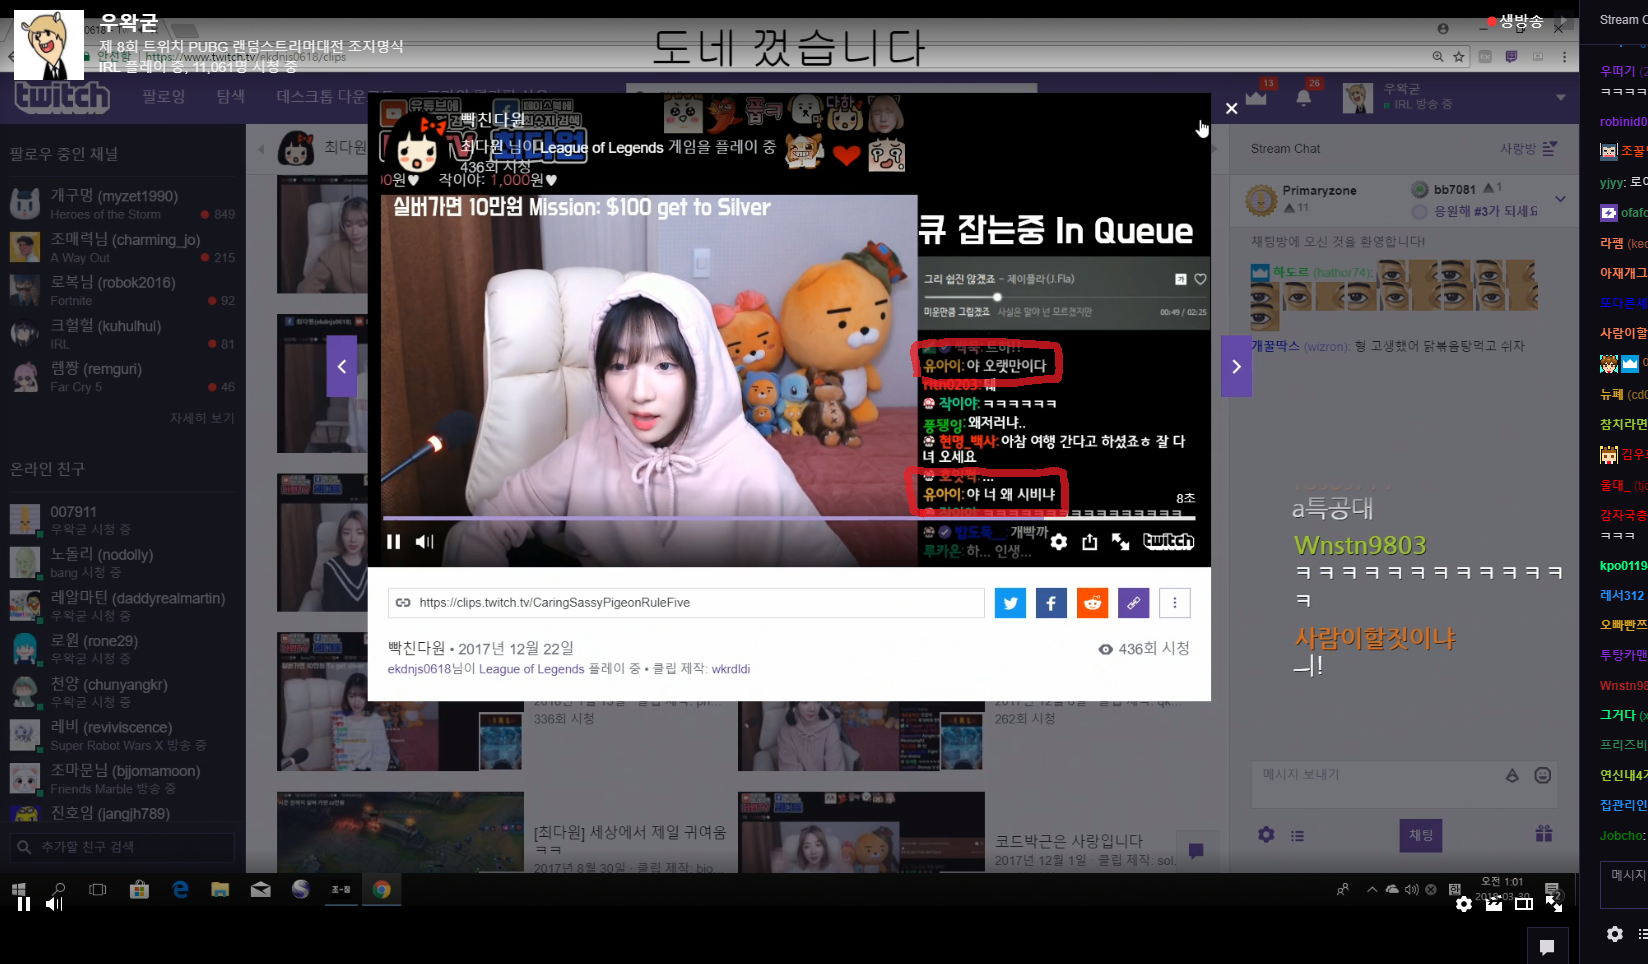Mute the clip player volume
1648x964 pixels.
pyautogui.click(x=424, y=542)
